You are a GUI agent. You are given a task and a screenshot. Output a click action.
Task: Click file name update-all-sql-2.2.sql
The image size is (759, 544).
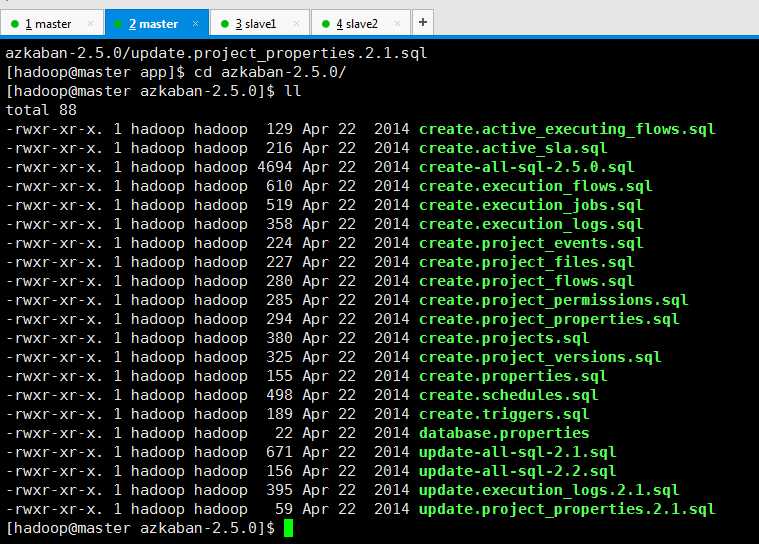click(x=517, y=471)
